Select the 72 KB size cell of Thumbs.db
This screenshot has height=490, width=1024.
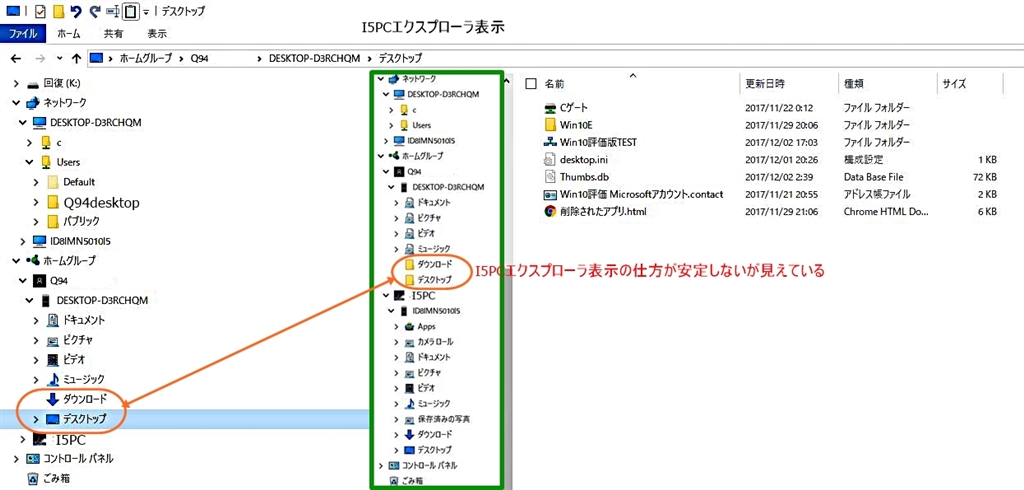[985, 177]
